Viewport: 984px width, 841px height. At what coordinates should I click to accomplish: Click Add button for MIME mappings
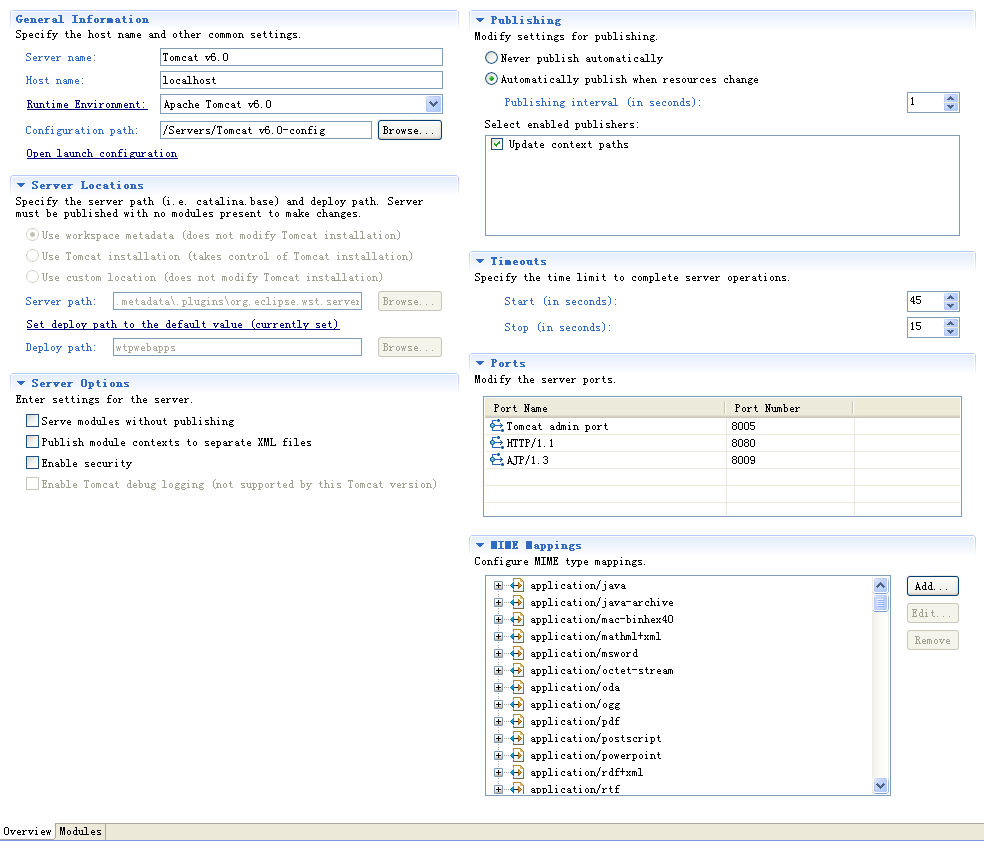(x=933, y=586)
